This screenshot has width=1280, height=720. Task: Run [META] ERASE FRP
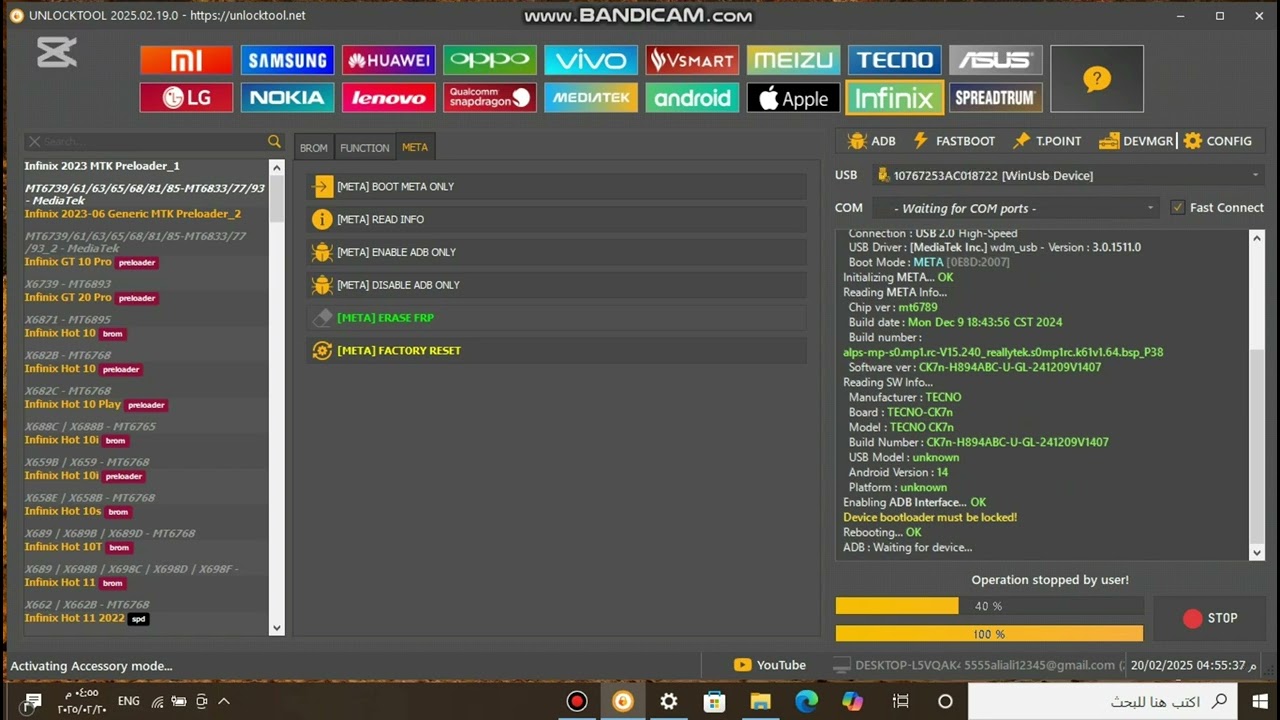[556, 318]
